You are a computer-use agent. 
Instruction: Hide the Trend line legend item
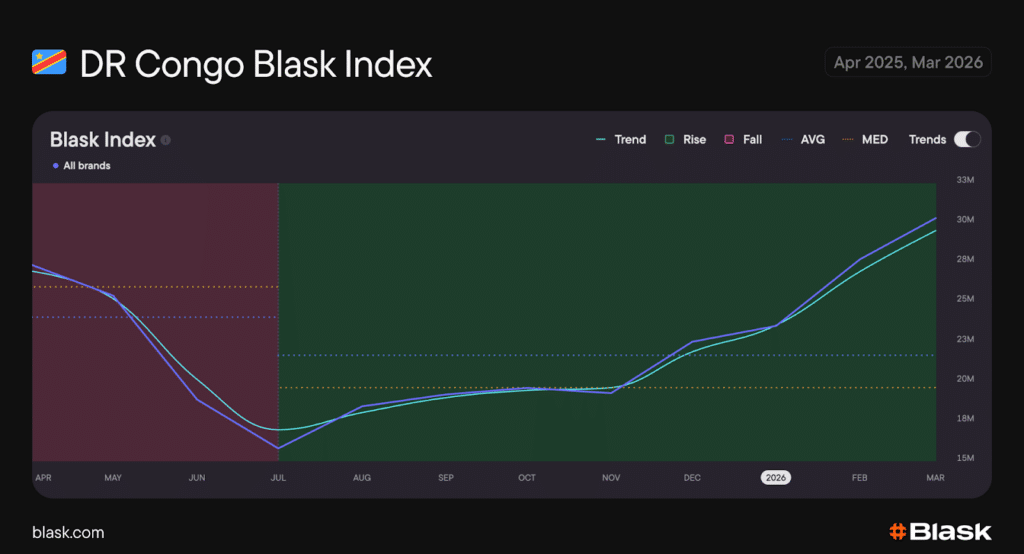(x=620, y=140)
